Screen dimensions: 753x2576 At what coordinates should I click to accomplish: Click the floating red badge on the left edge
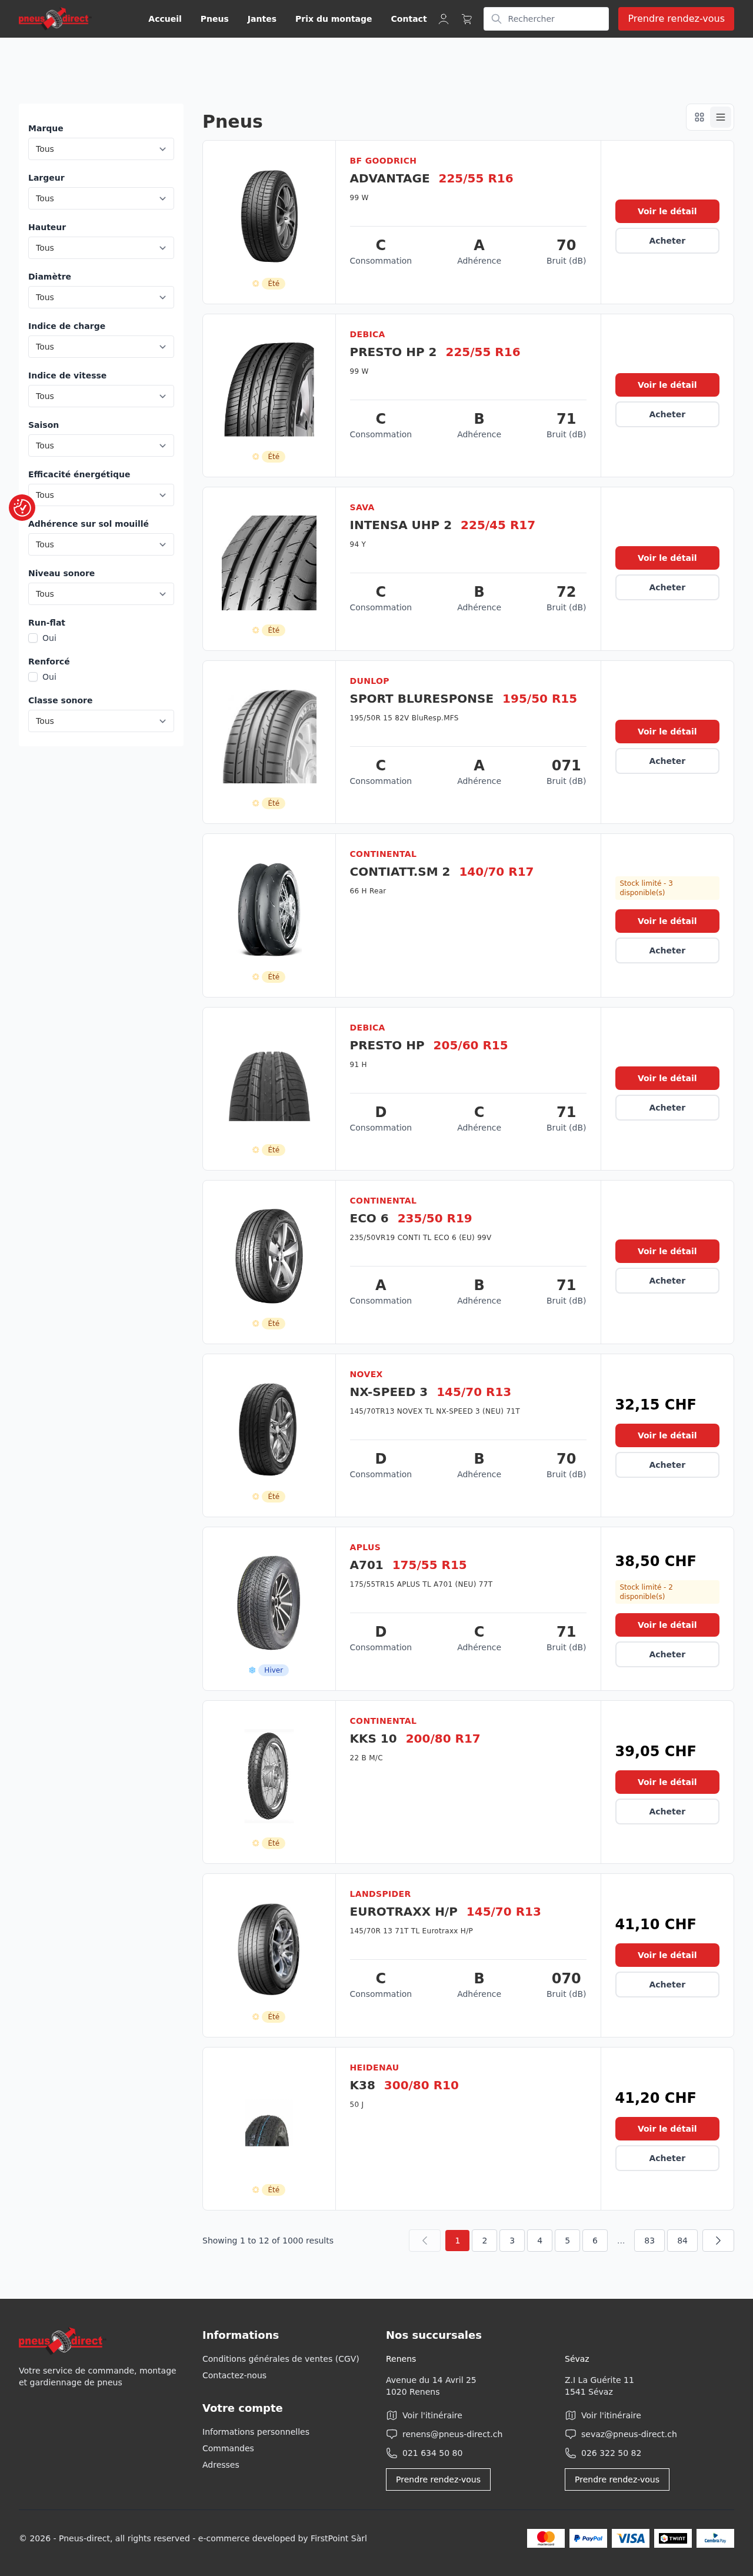point(21,507)
